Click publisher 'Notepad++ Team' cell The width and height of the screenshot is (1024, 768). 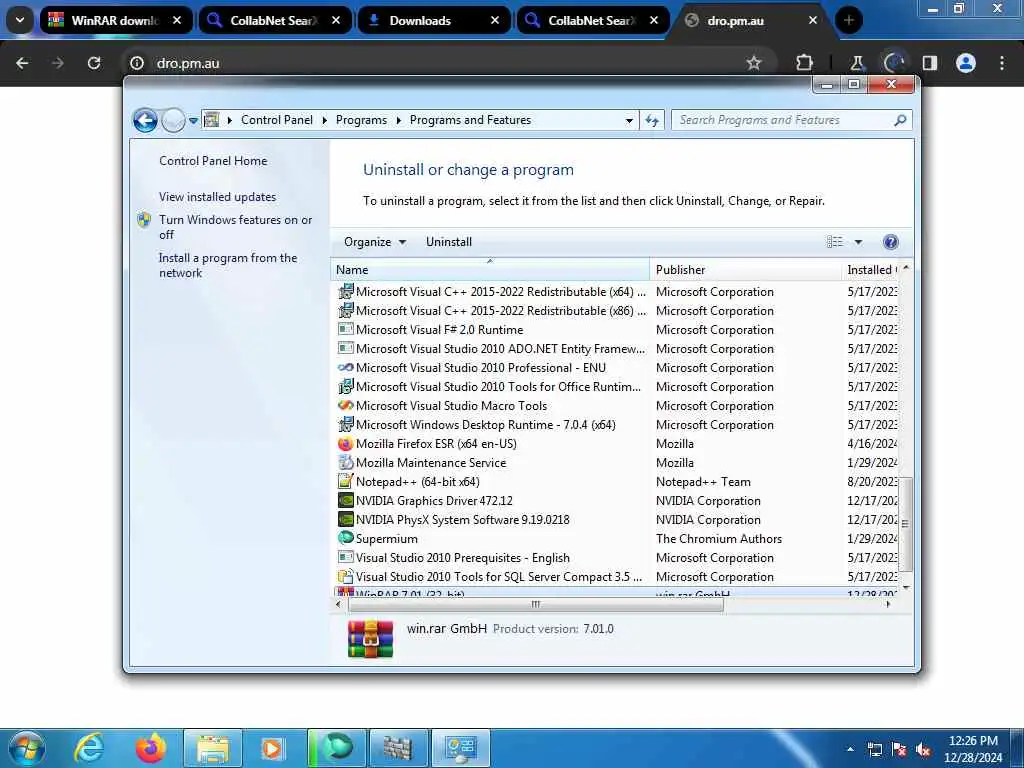pyautogui.click(x=703, y=482)
